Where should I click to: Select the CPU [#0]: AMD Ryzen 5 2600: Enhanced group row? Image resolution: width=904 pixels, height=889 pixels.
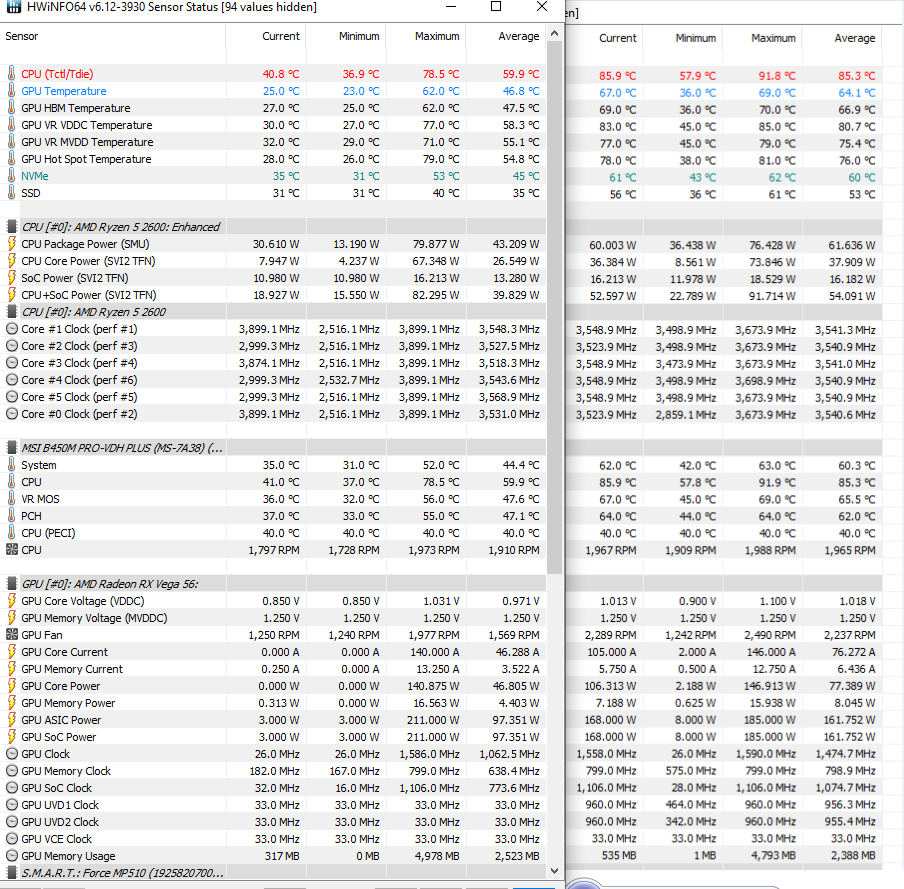pyautogui.click(x=273, y=227)
